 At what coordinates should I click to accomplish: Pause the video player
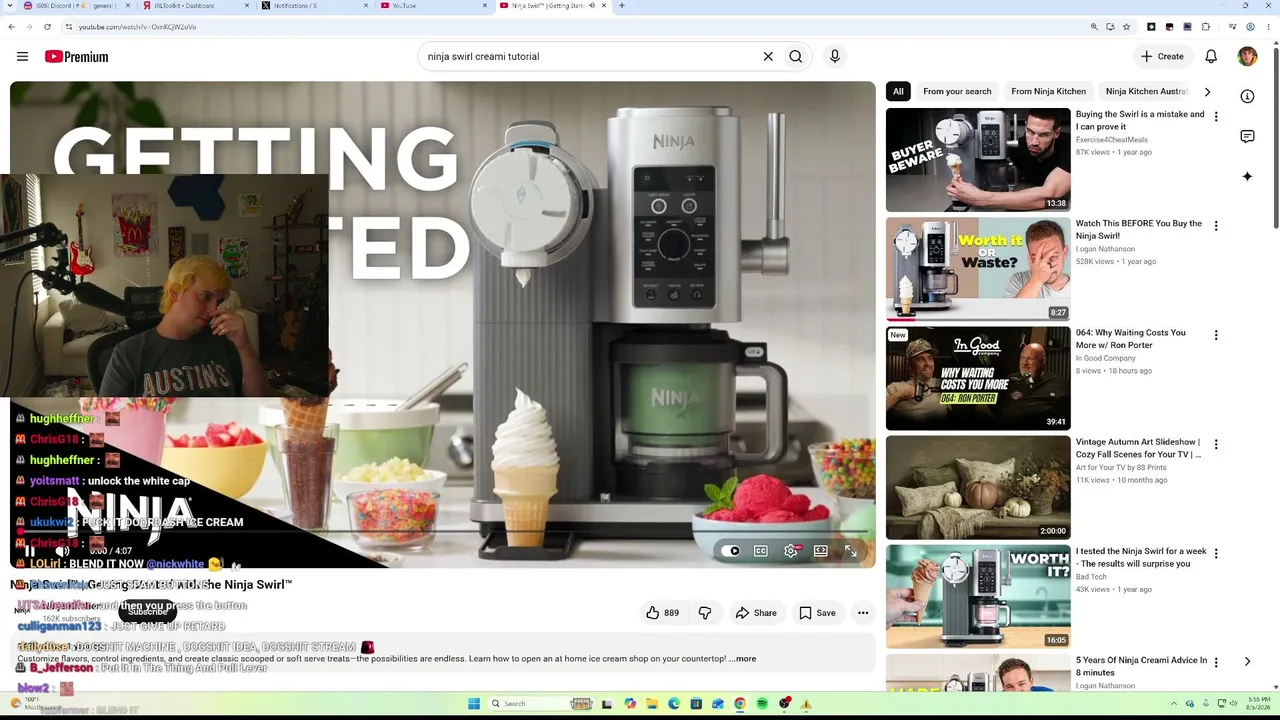coord(30,551)
